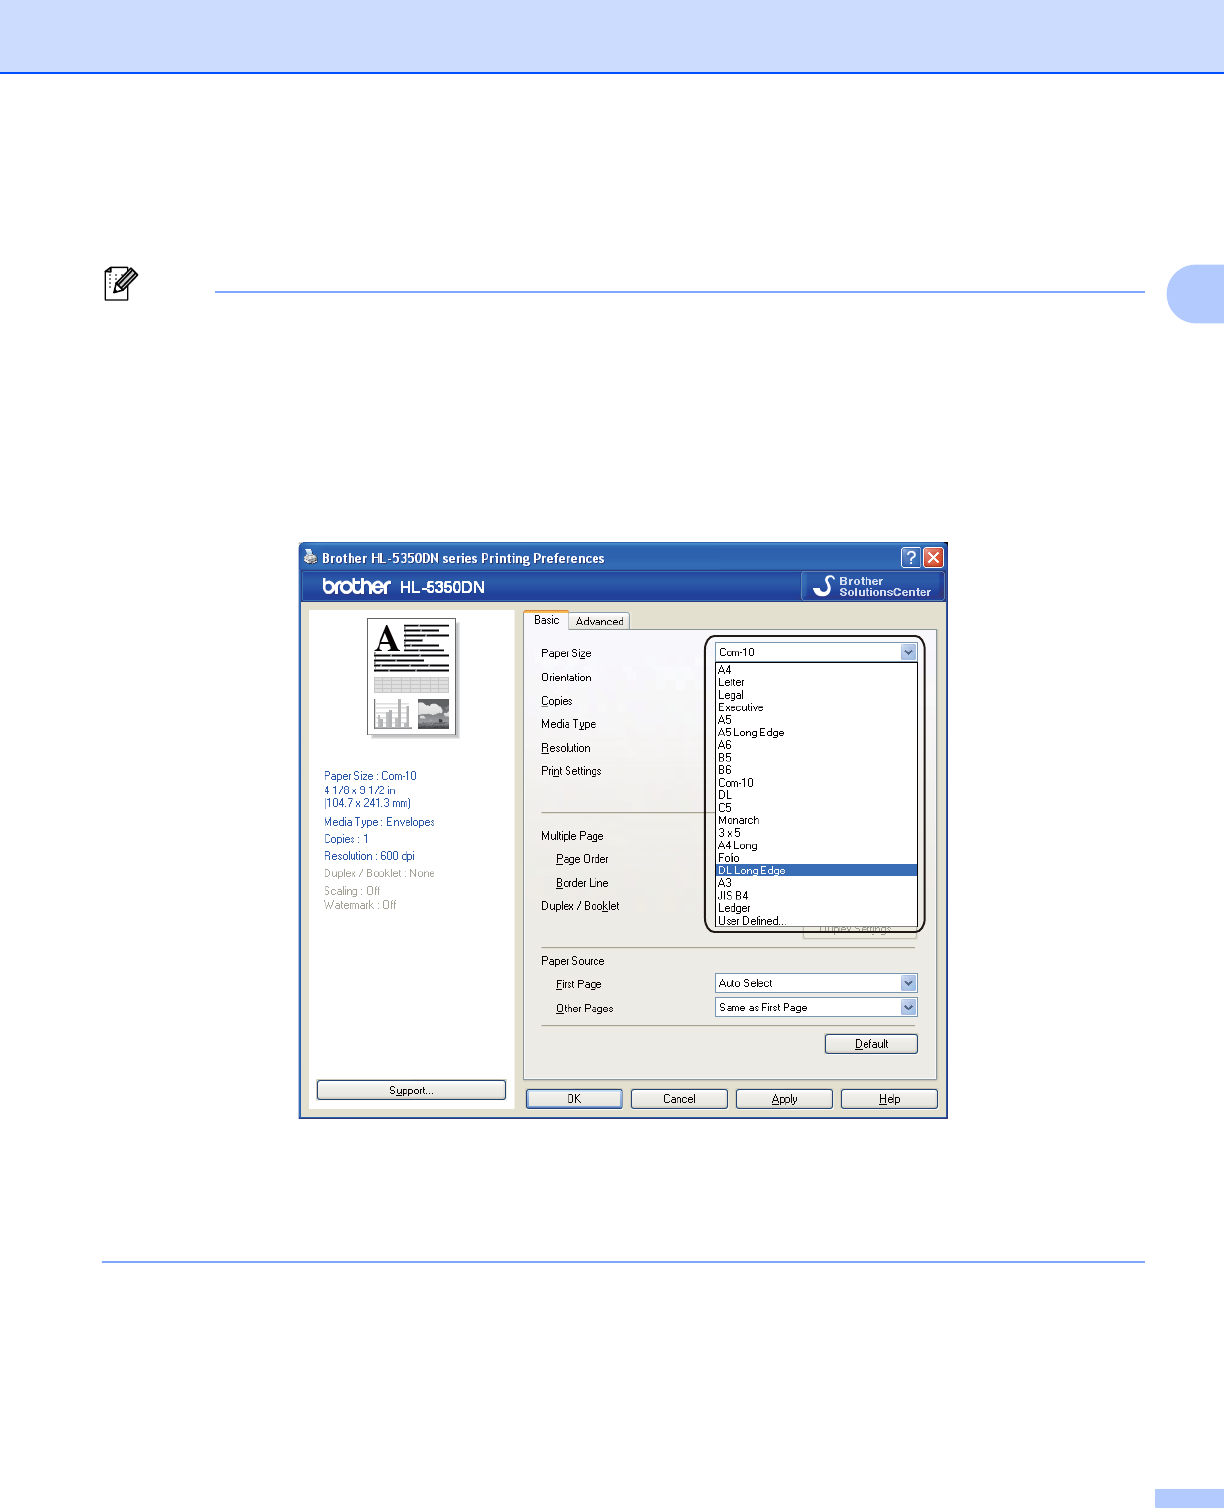Viewport: 1224px width, 1508px height.
Task: Click the Media Type : Envelopes summary text
Action: [379, 822]
